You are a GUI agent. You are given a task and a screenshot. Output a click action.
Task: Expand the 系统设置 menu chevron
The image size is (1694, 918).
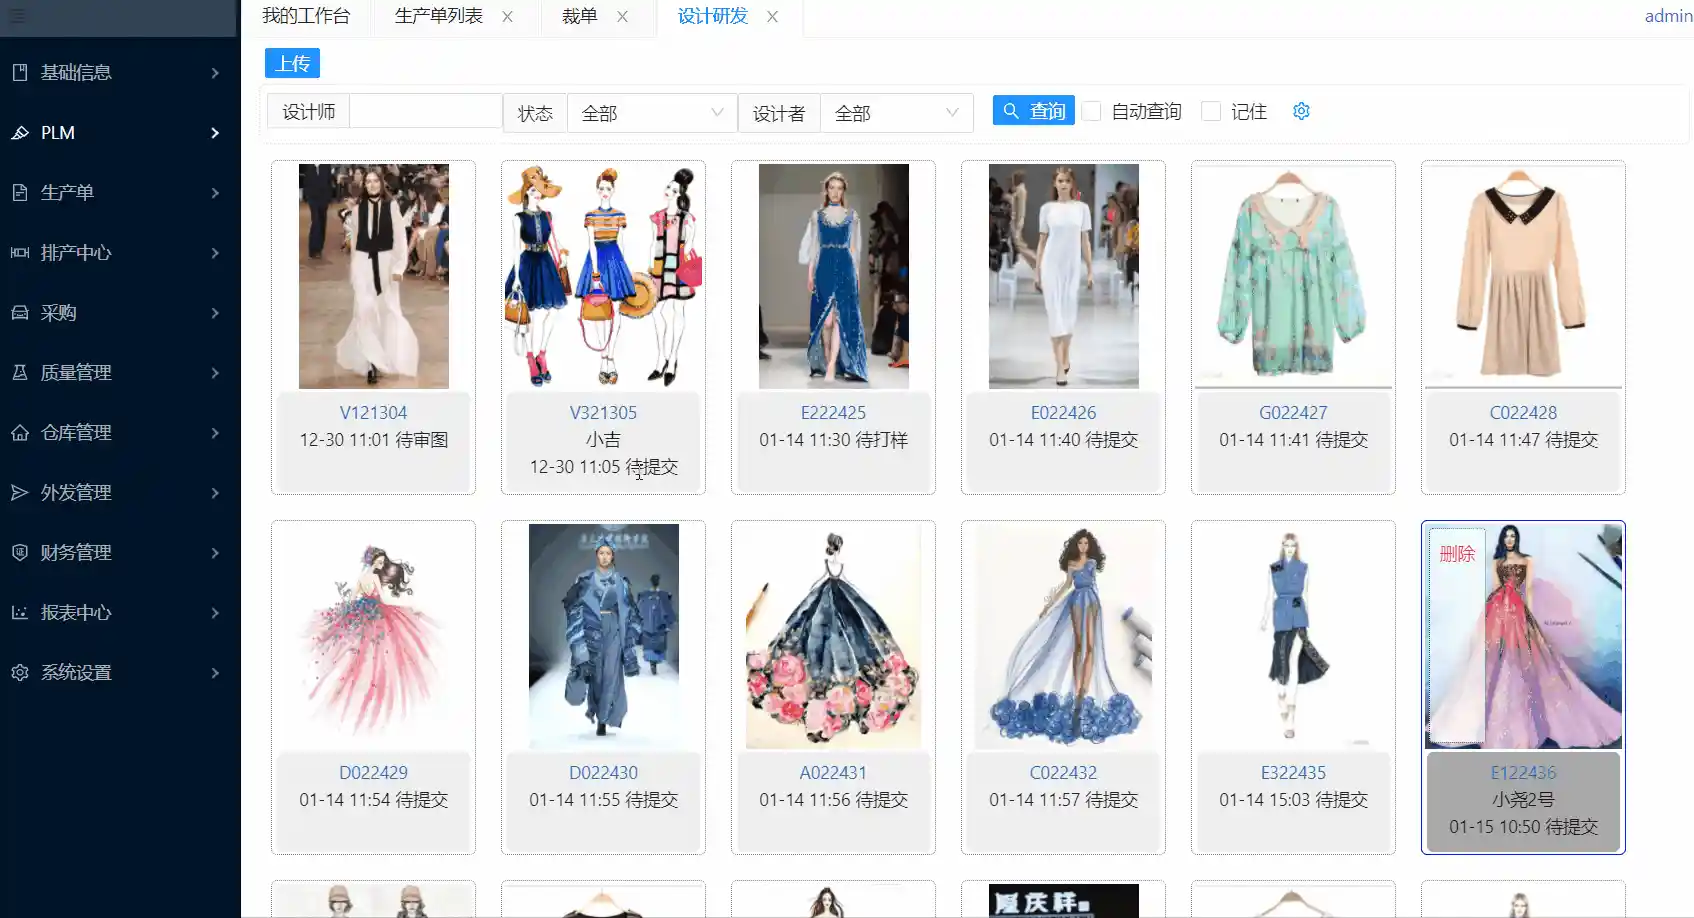[x=215, y=672]
